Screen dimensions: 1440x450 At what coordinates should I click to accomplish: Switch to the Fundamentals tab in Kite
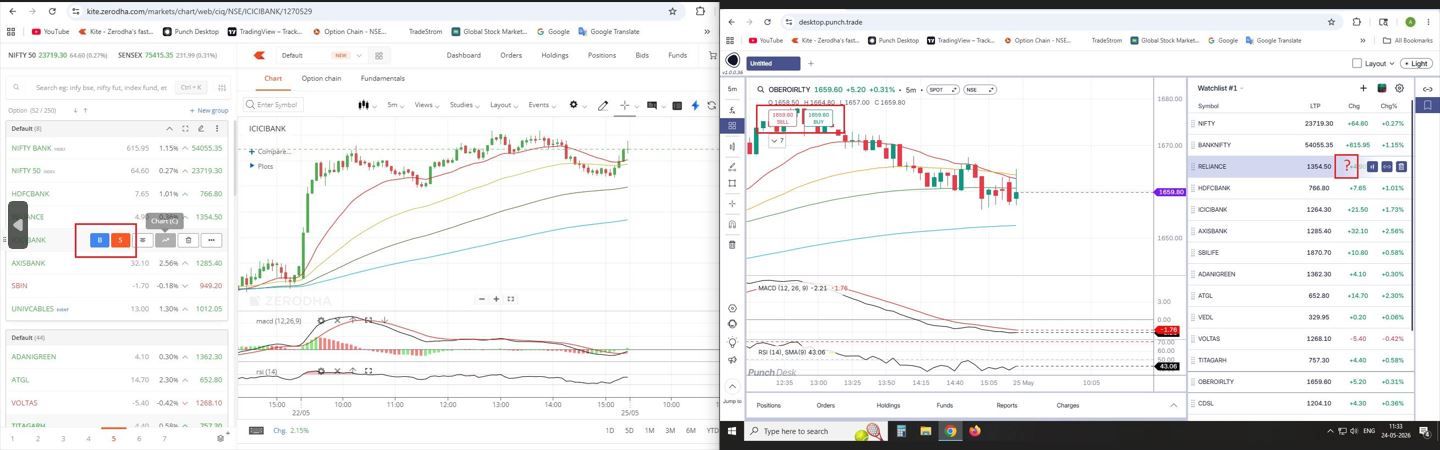coord(383,78)
